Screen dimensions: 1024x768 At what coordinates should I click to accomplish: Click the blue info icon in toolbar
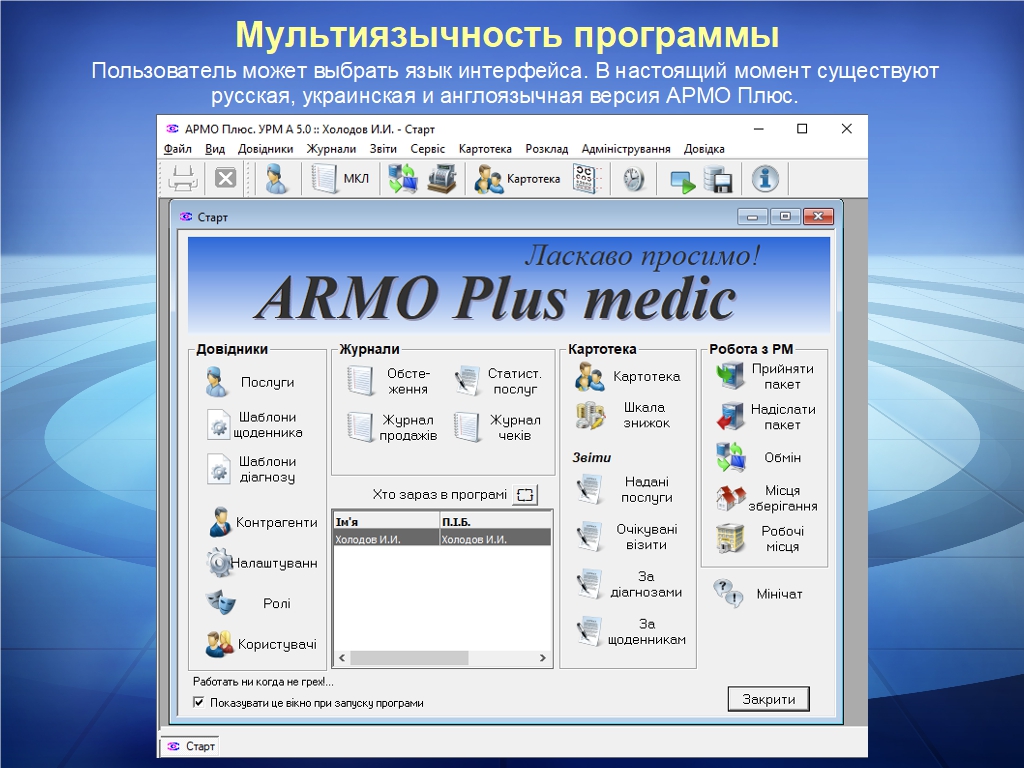pos(765,179)
